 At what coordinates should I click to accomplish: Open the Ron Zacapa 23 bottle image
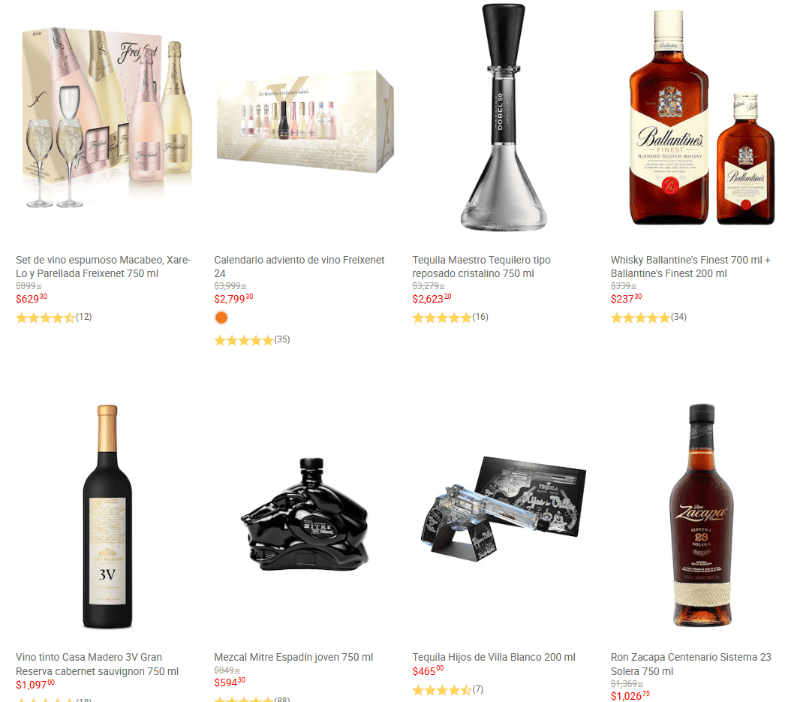702,515
